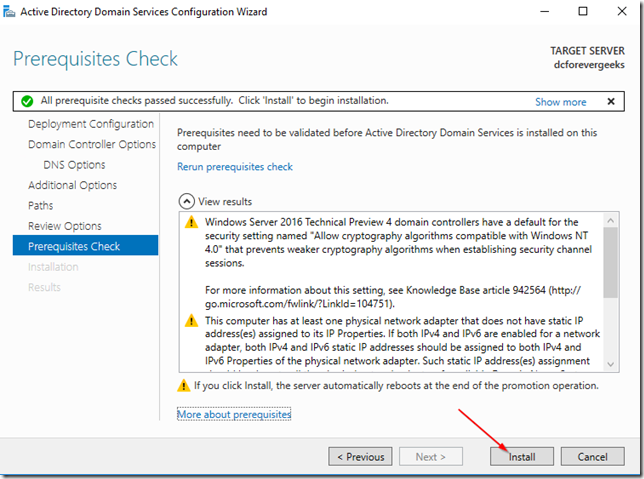Switch to the Paths step

click(42, 206)
